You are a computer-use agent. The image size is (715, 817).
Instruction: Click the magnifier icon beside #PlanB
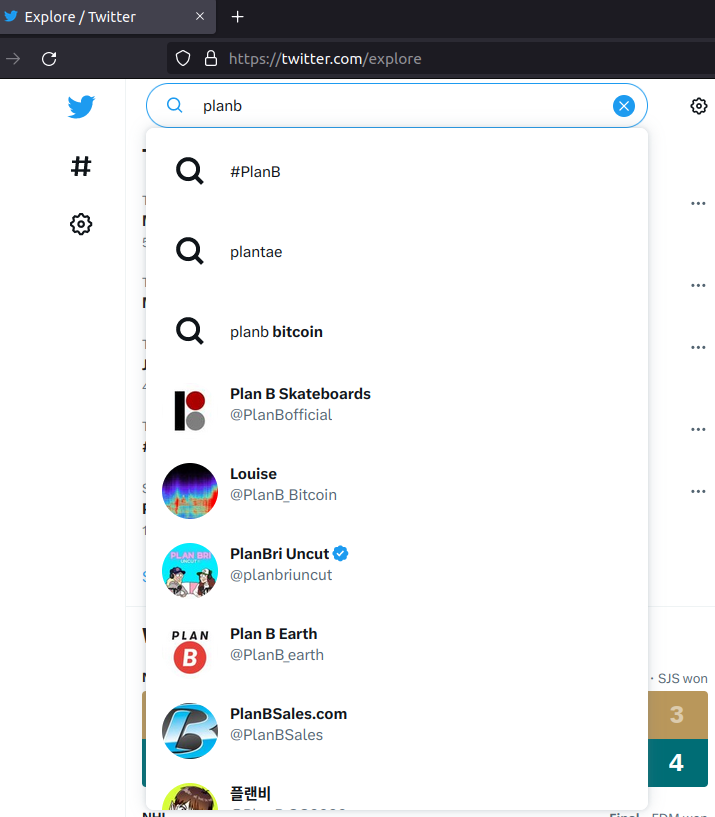[190, 171]
